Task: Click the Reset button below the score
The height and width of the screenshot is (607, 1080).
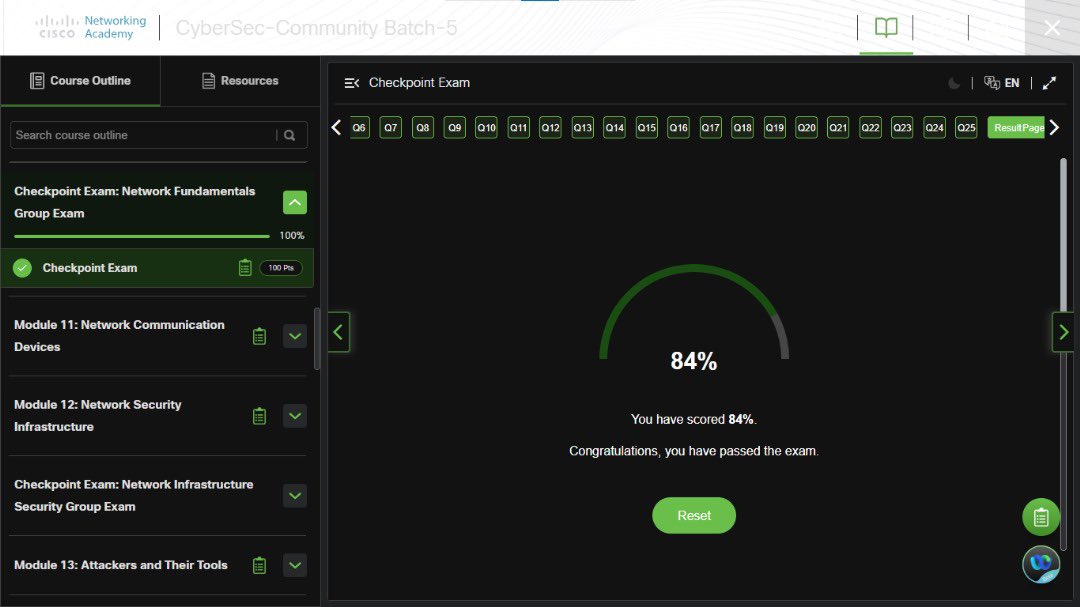Action: 694,515
